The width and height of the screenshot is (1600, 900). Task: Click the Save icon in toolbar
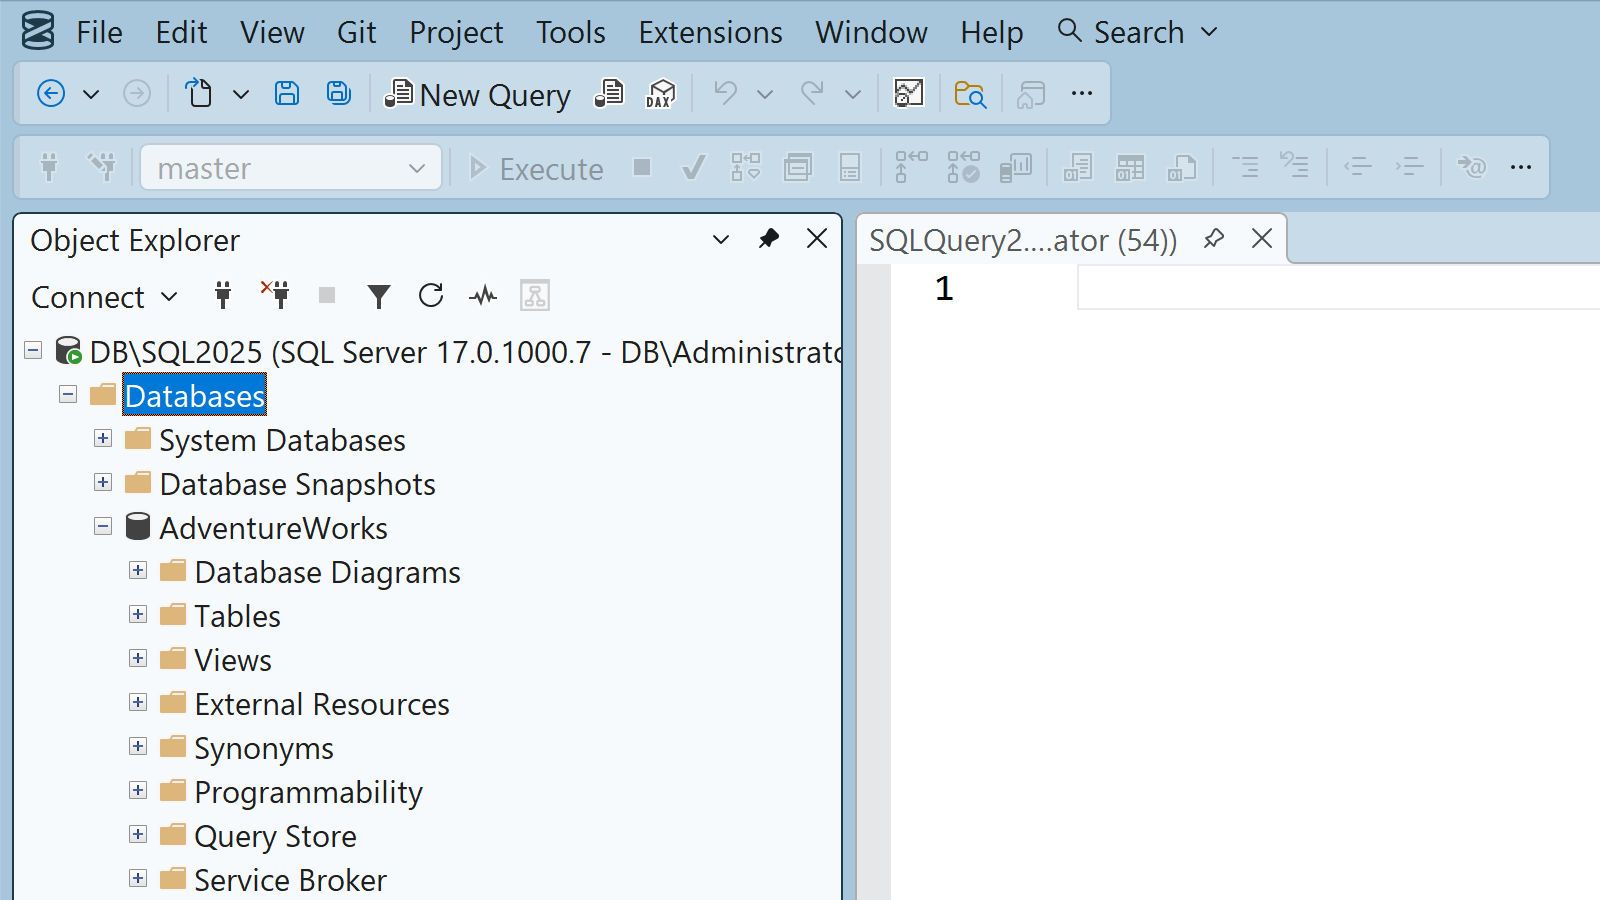click(287, 94)
